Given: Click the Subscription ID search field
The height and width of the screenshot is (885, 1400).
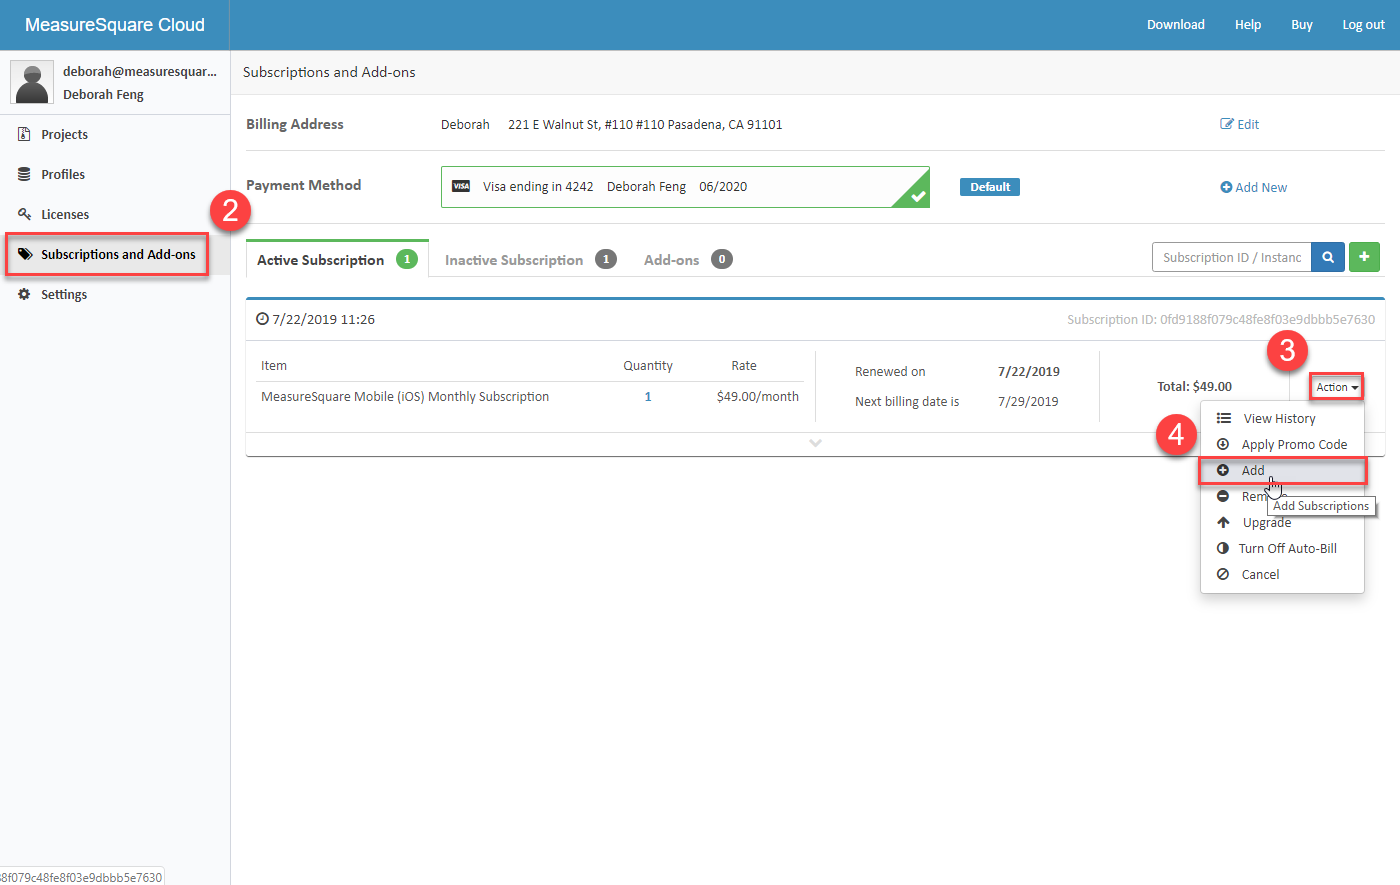Looking at the screenshot, I should click(x=1232, y=257).
